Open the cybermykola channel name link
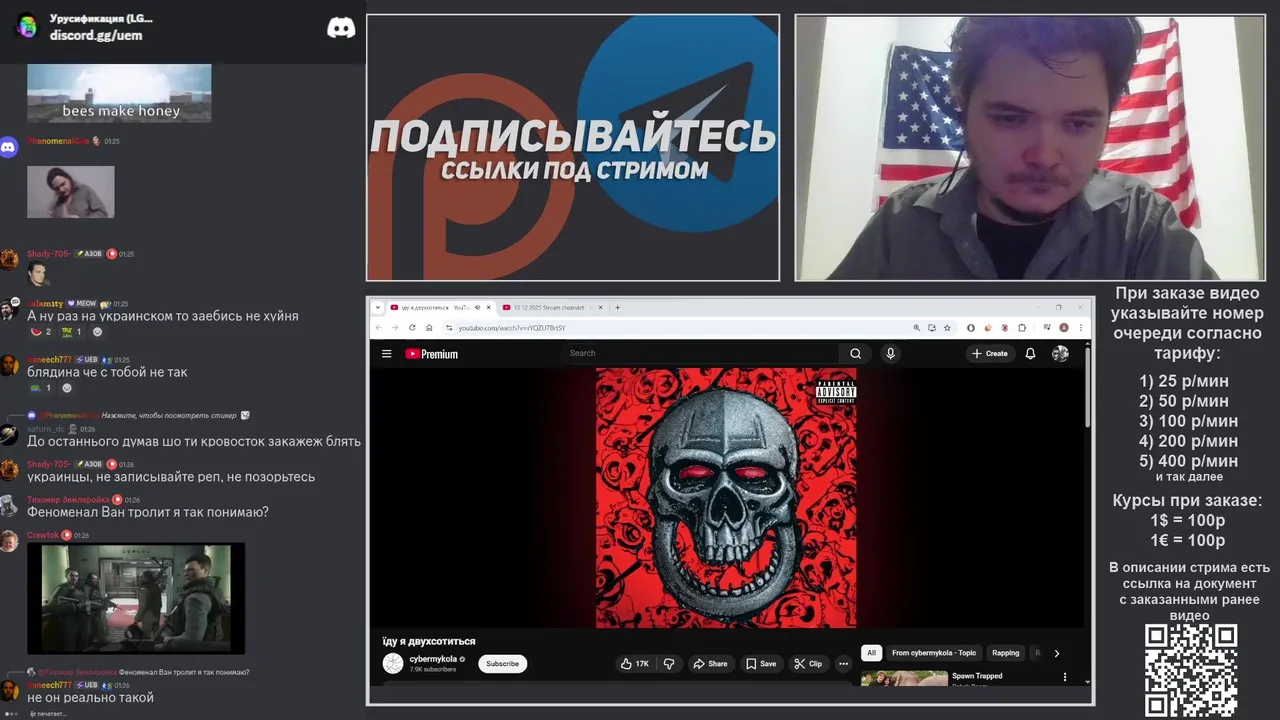The image size is (1280, 720). pyautogui.click(x=433, y=659)
